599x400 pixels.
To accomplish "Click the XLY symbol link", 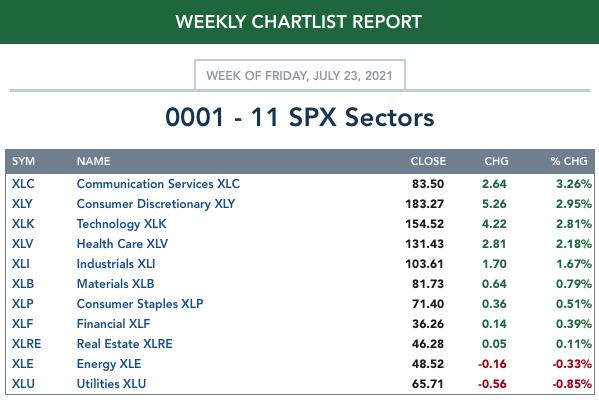I will (x=22, y=204).
